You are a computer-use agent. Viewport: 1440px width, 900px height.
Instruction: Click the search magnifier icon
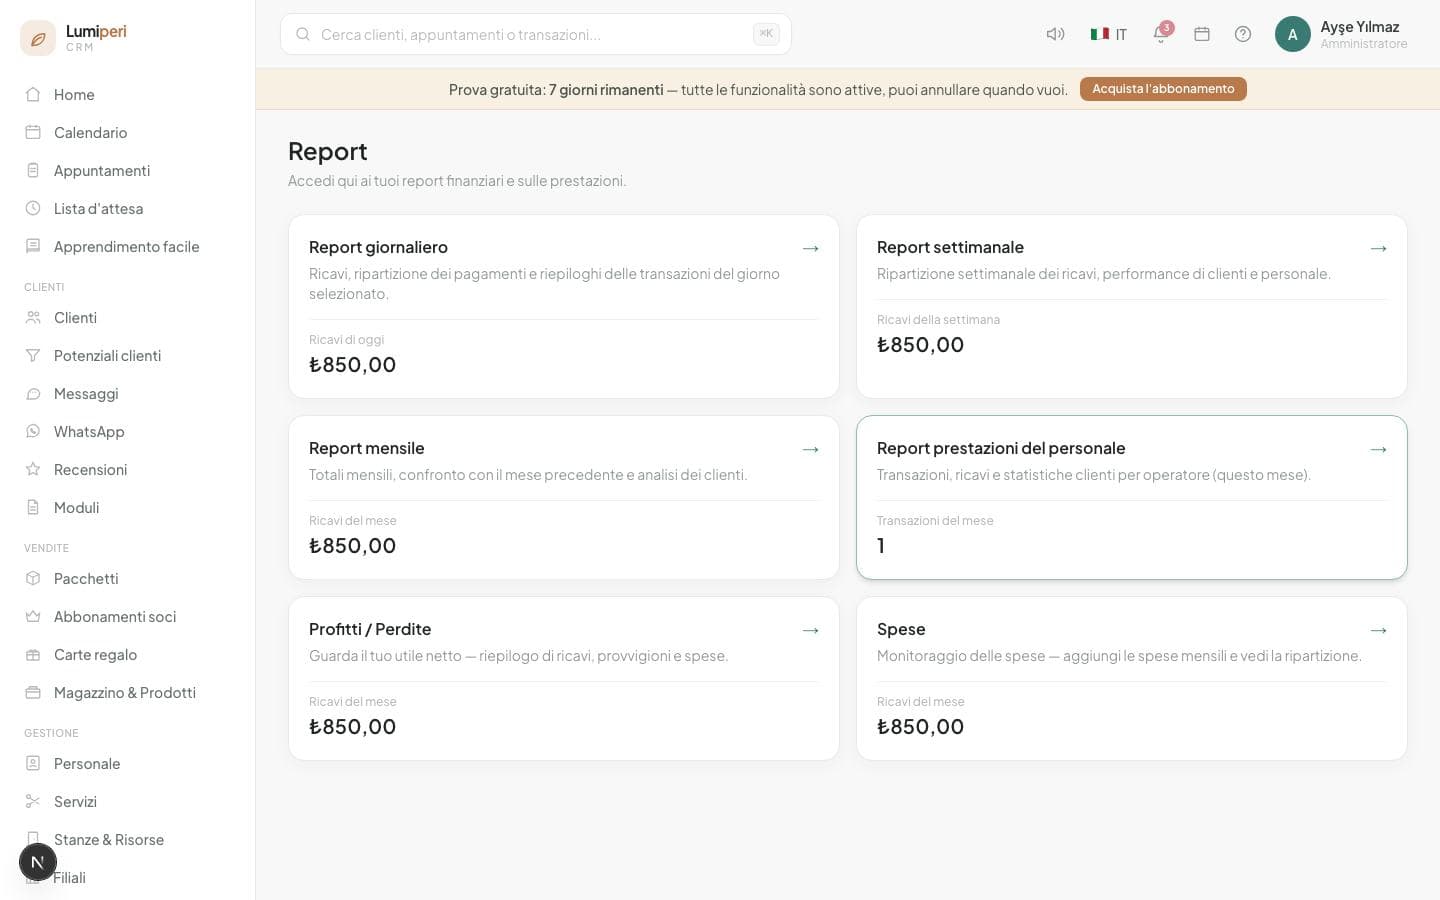click(x=303, y=34)
